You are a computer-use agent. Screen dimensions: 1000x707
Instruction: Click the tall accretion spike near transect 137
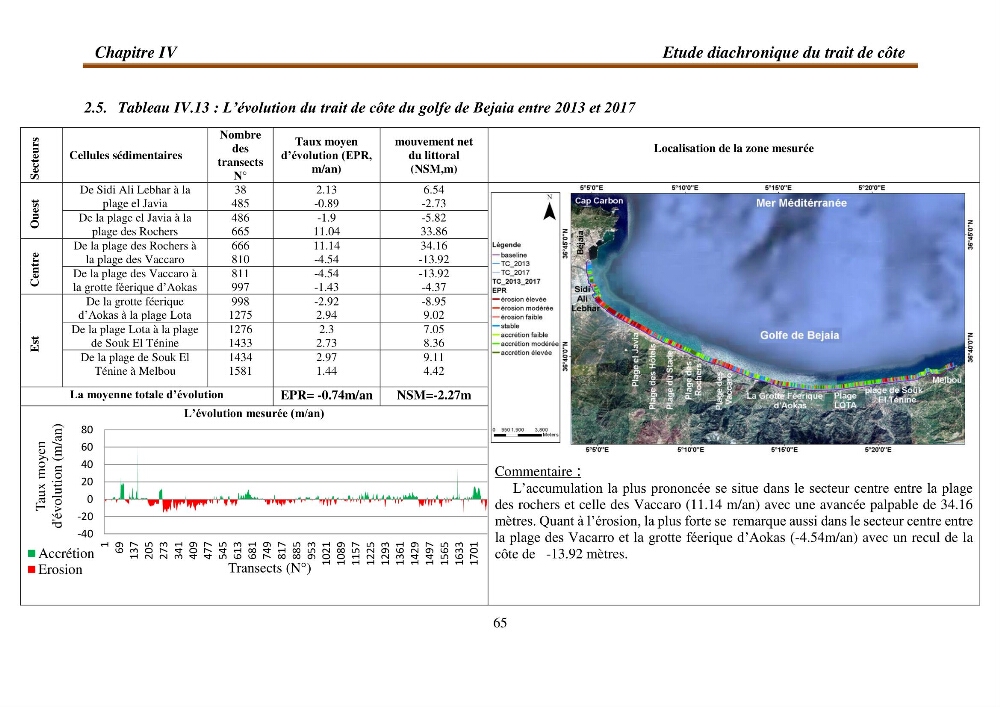coord(137,474)
